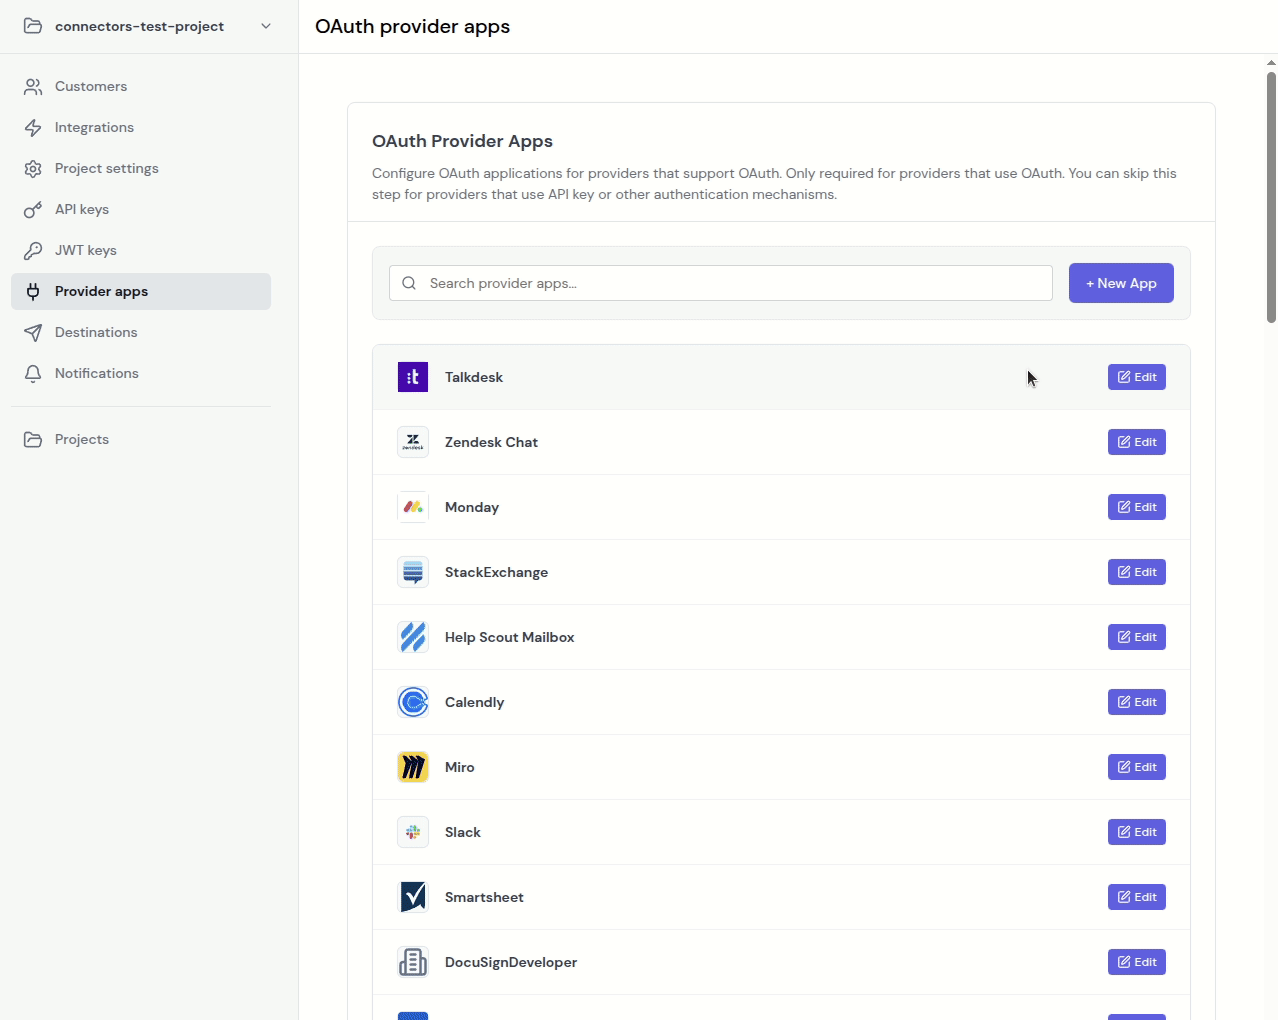Click the Smartsheet logo icon
This screenshot has width=1278, height=1020.
413,897
